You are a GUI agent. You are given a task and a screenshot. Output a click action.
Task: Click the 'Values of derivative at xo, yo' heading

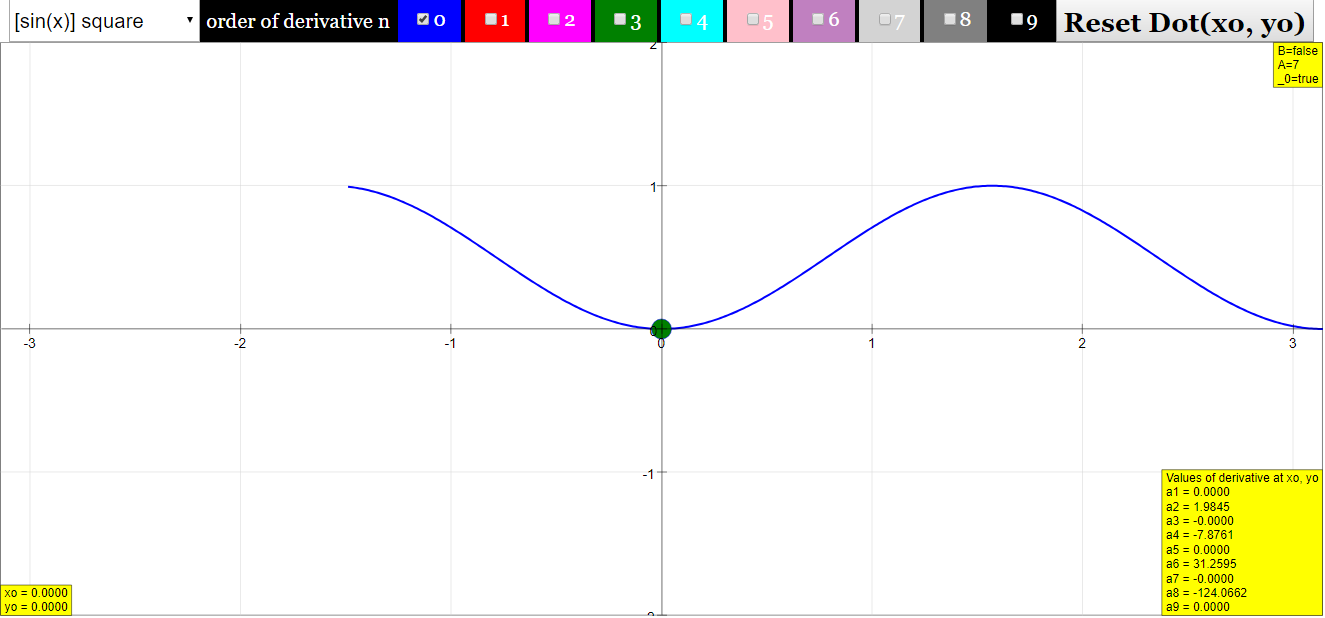point(1242,478)
